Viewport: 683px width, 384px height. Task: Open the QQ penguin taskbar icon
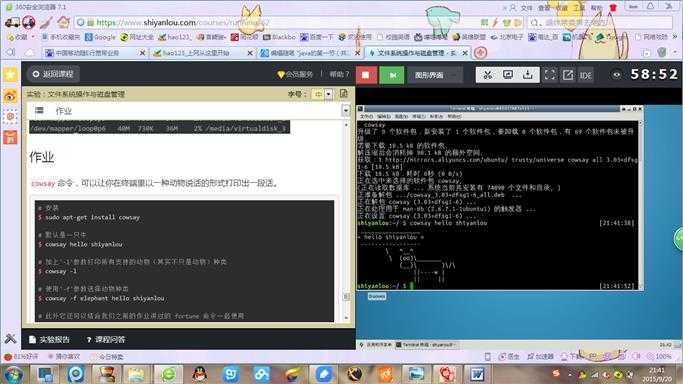pos(199,374)
